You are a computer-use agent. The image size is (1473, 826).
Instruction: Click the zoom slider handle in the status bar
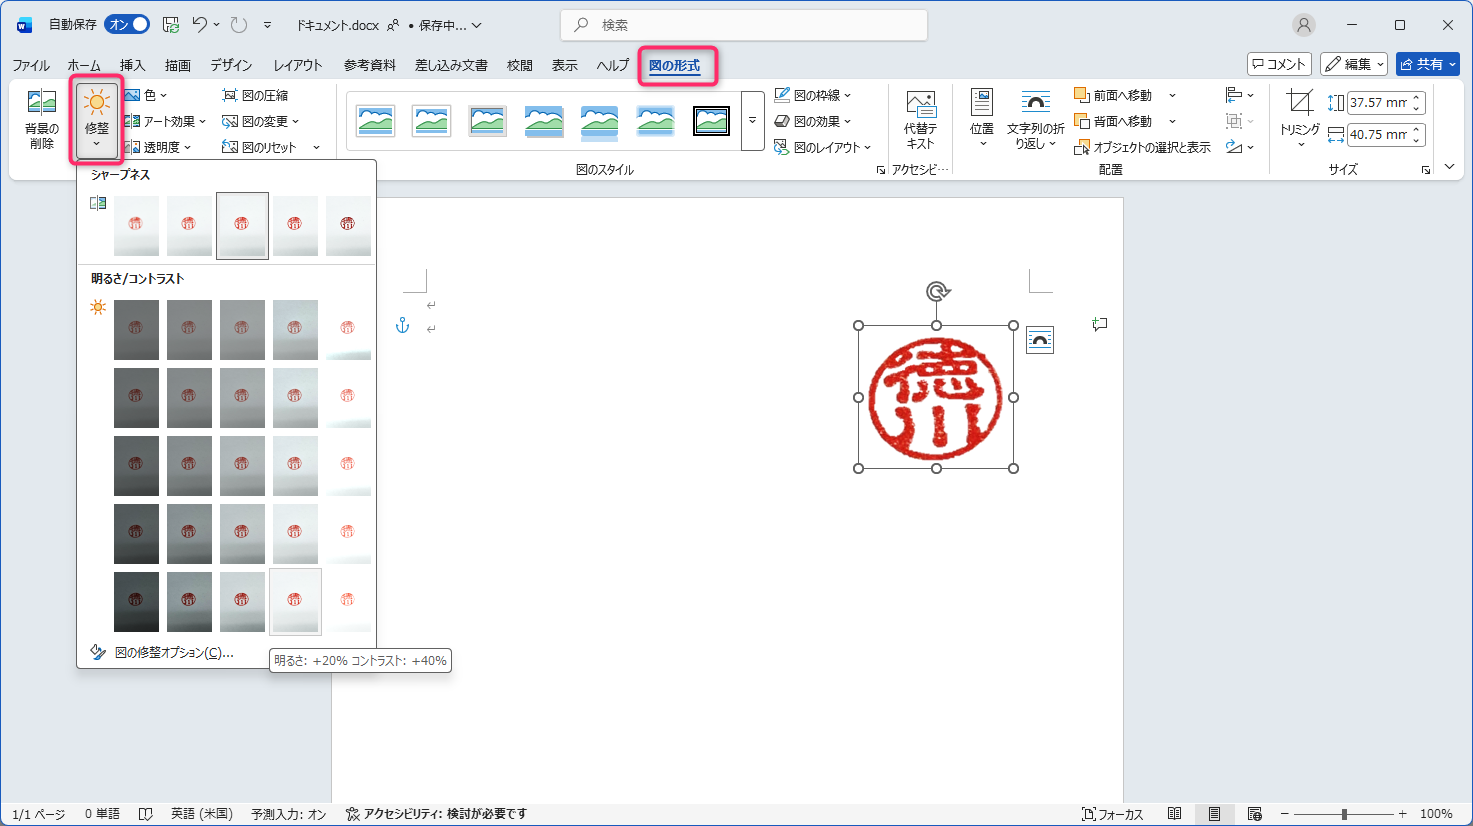click(x=1344, y=814)
